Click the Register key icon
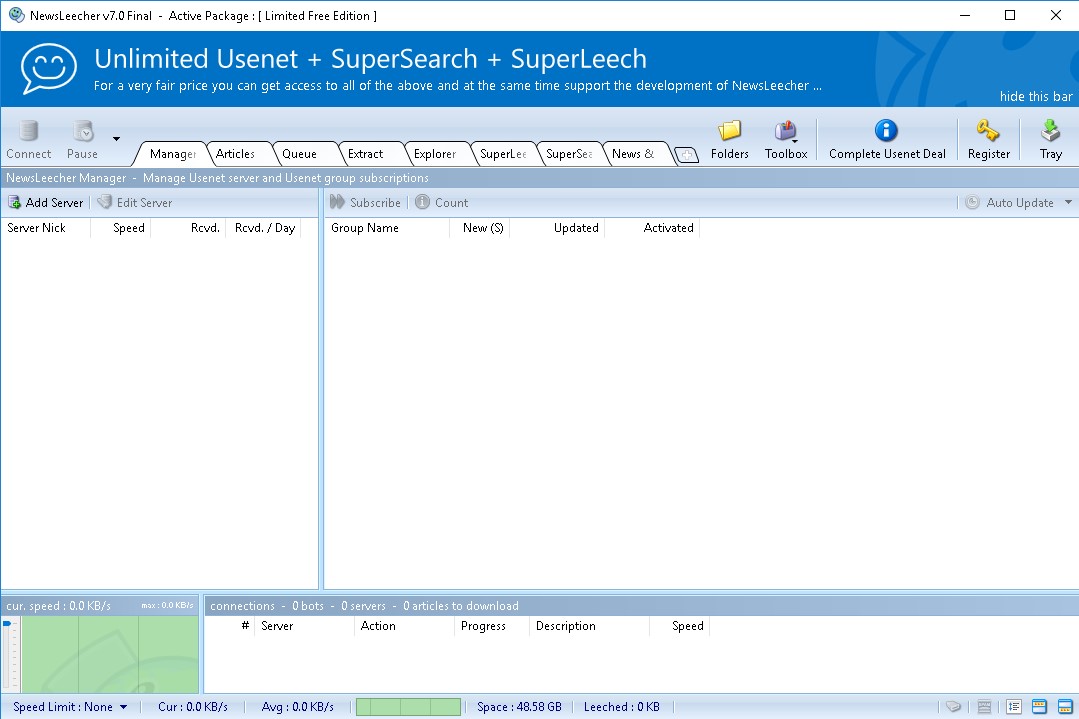 click(988, 130)
